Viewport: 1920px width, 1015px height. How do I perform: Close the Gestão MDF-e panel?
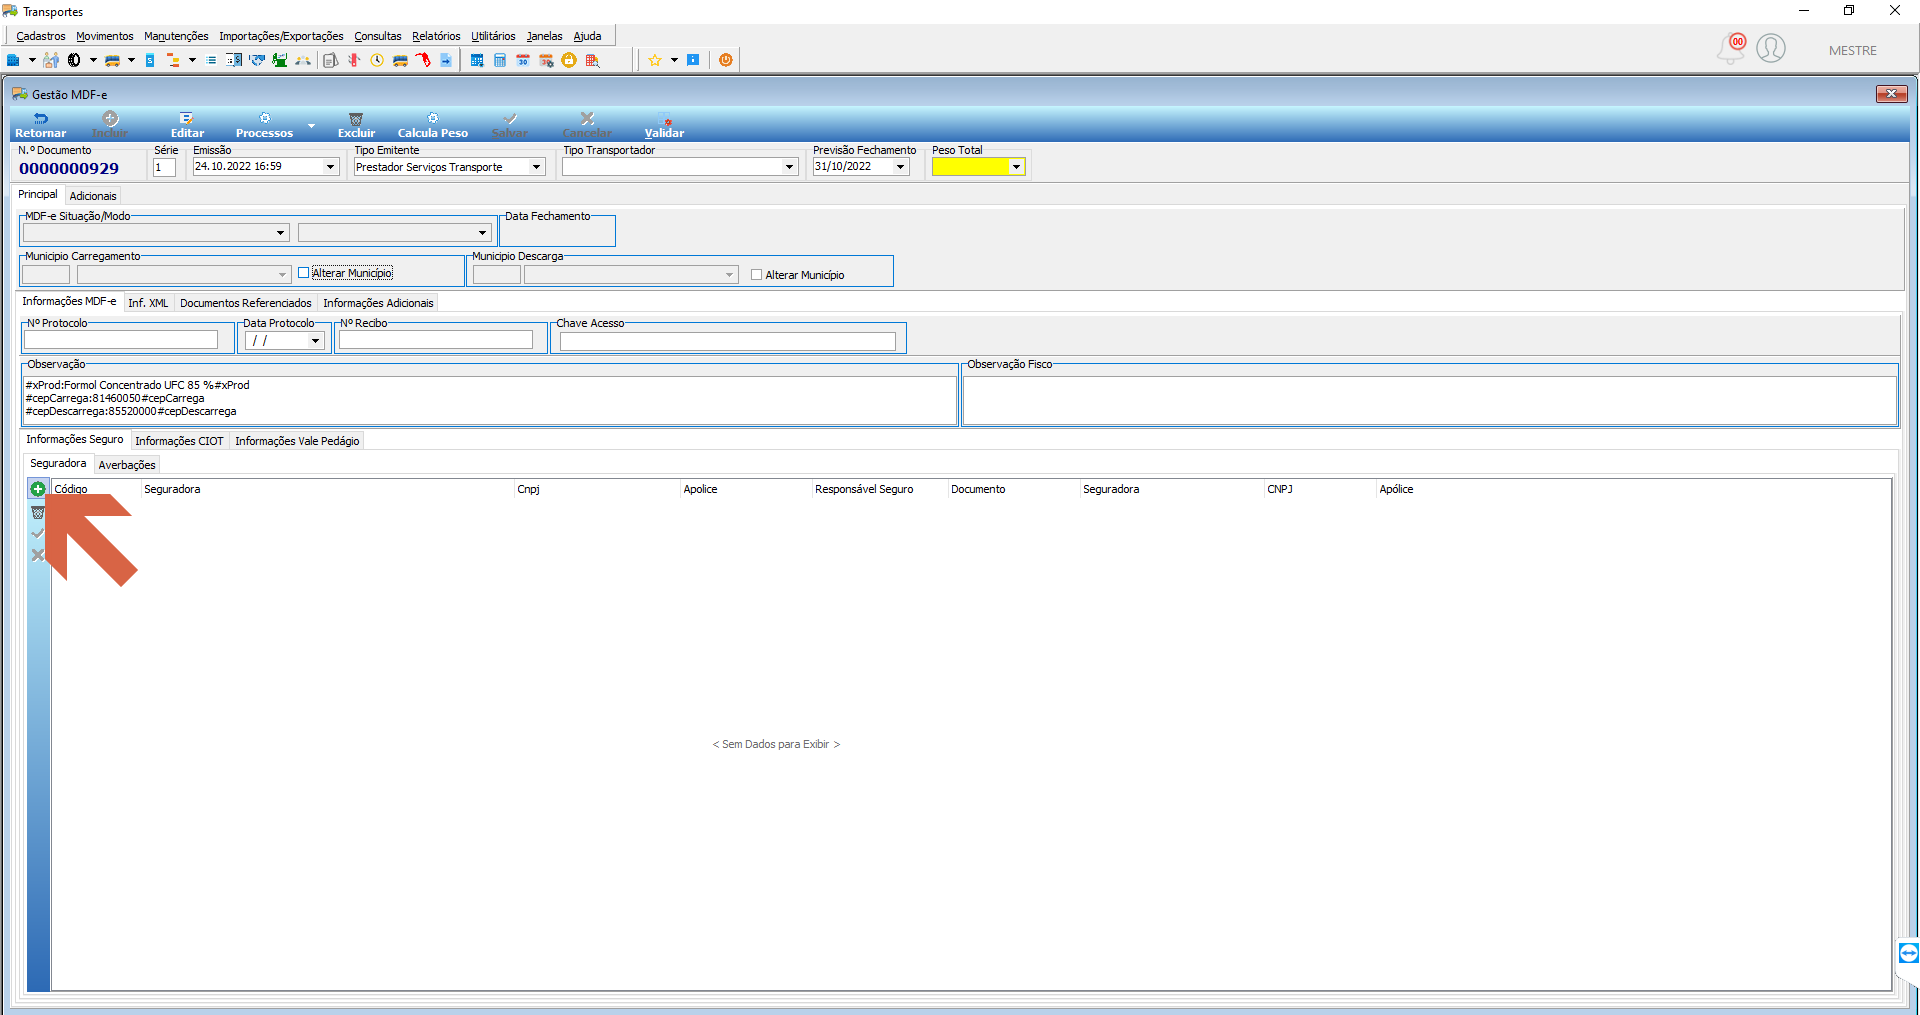tap(1891, 94)
